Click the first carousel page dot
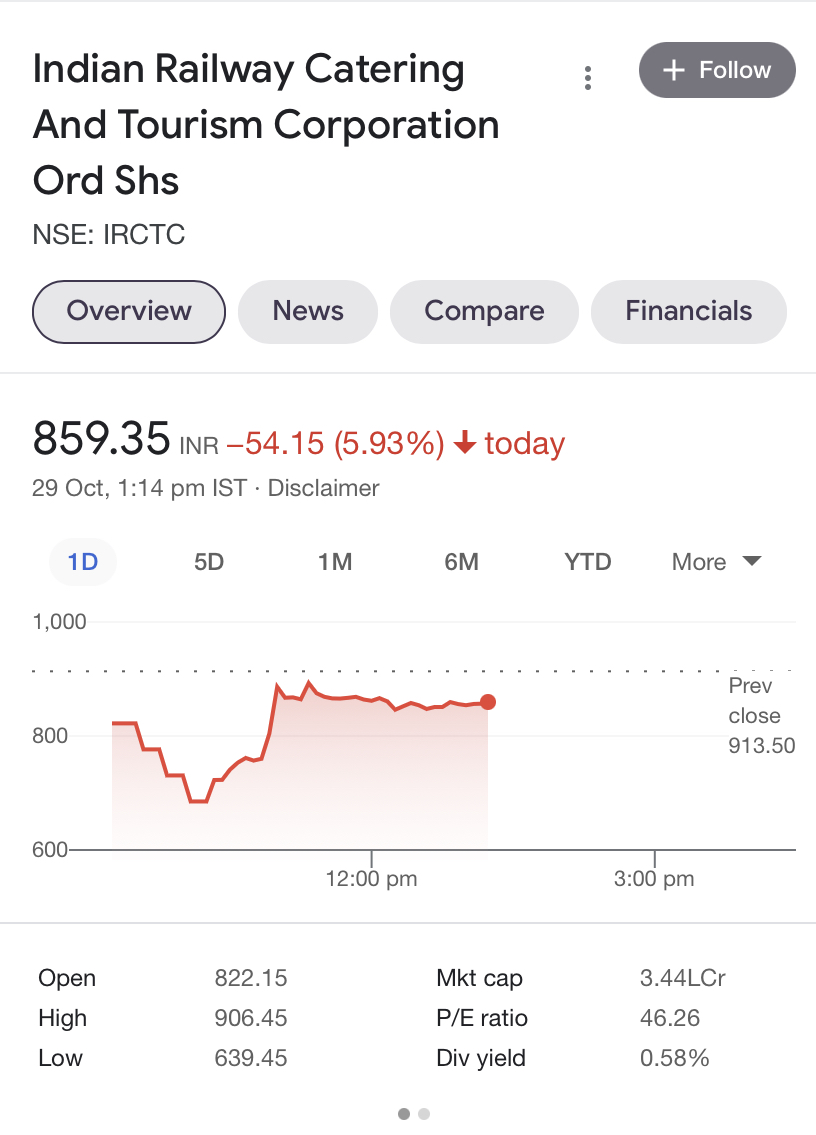Image resolution: width=816 pixels, height=1135 pixels. (404, 1113)
